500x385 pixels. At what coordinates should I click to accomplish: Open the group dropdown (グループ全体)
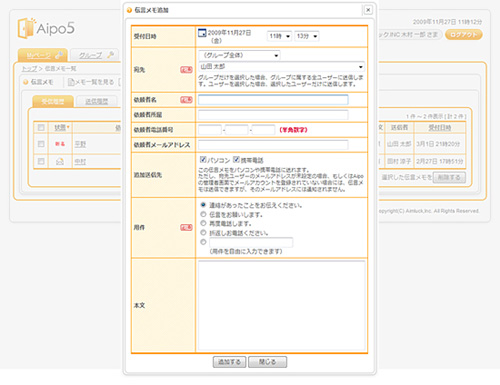click(239, 55)
